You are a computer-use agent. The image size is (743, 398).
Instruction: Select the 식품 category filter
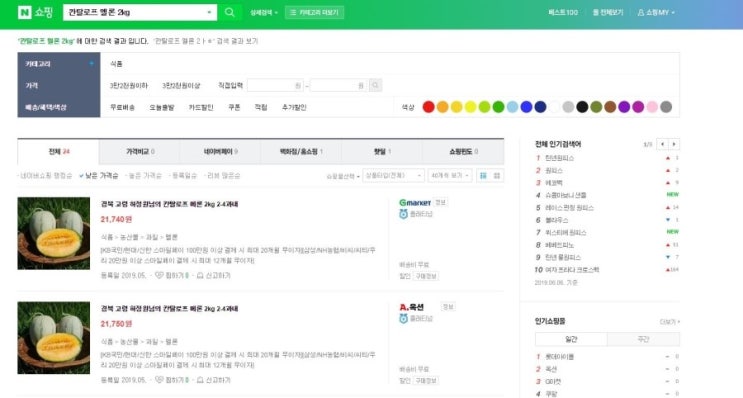click(x=116, y=63)
